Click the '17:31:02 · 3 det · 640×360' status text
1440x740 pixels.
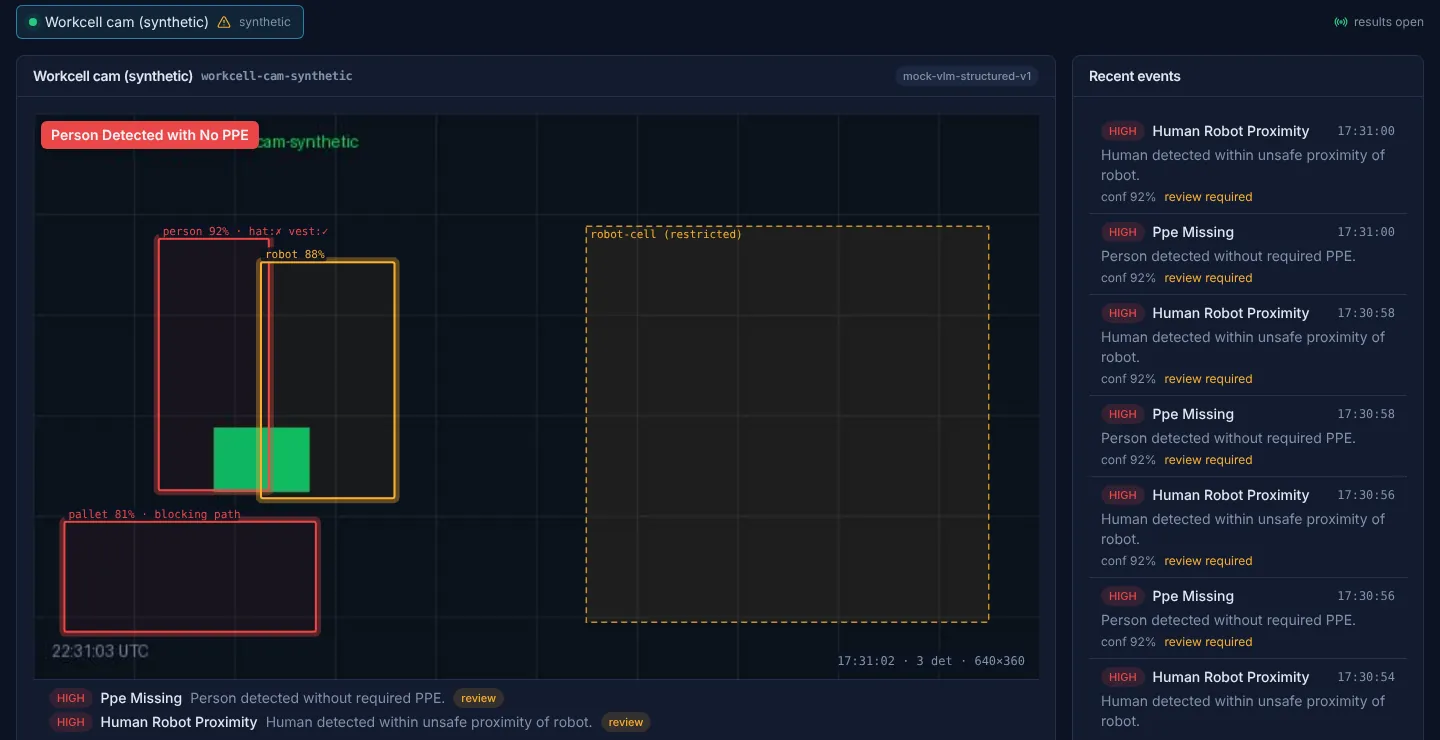[931, 661]
